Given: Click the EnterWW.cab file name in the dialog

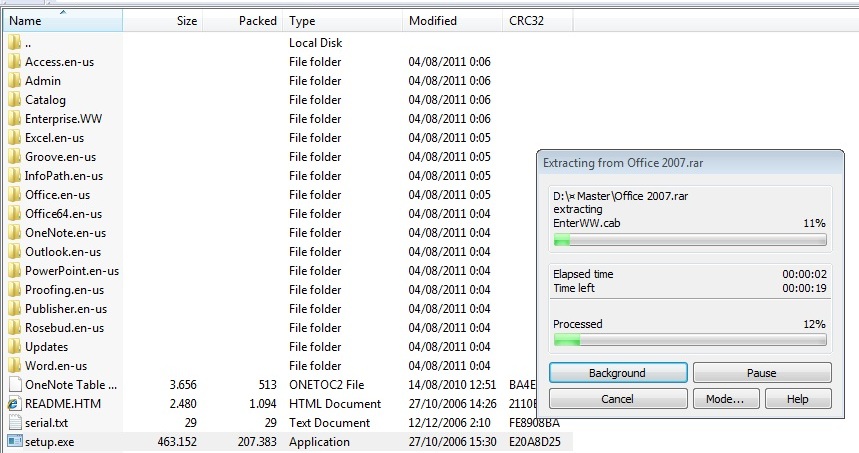Looking at the screenshot, I should (x=587, y=223).
